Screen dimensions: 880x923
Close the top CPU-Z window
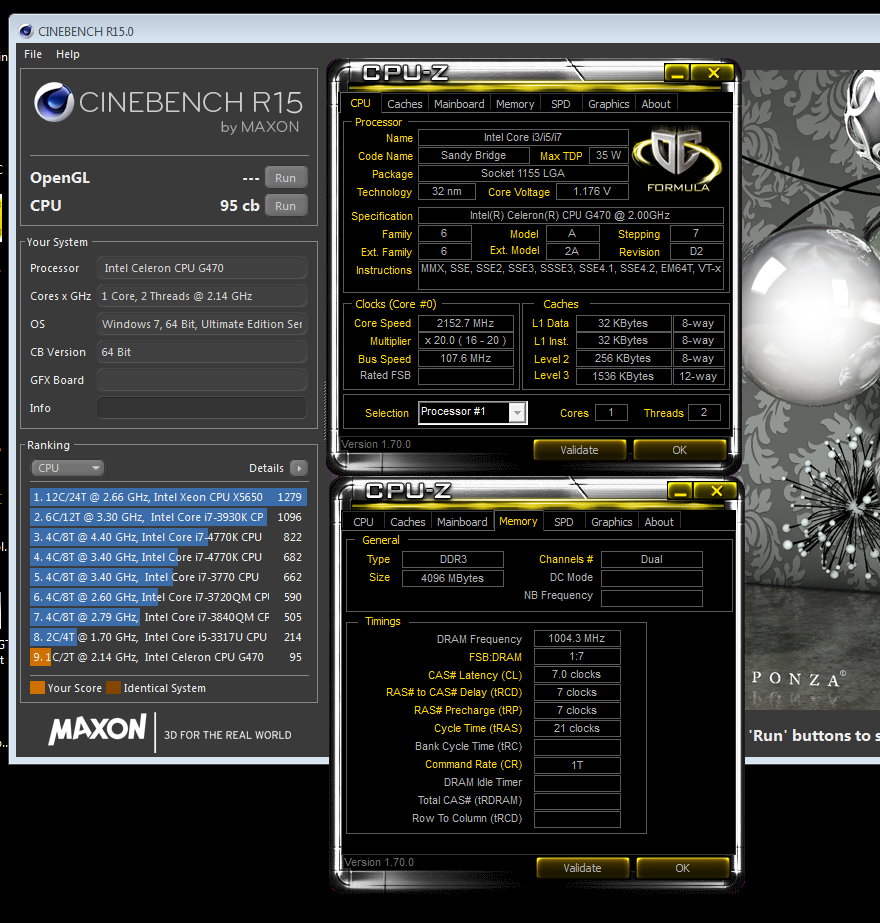coord(713,73)
